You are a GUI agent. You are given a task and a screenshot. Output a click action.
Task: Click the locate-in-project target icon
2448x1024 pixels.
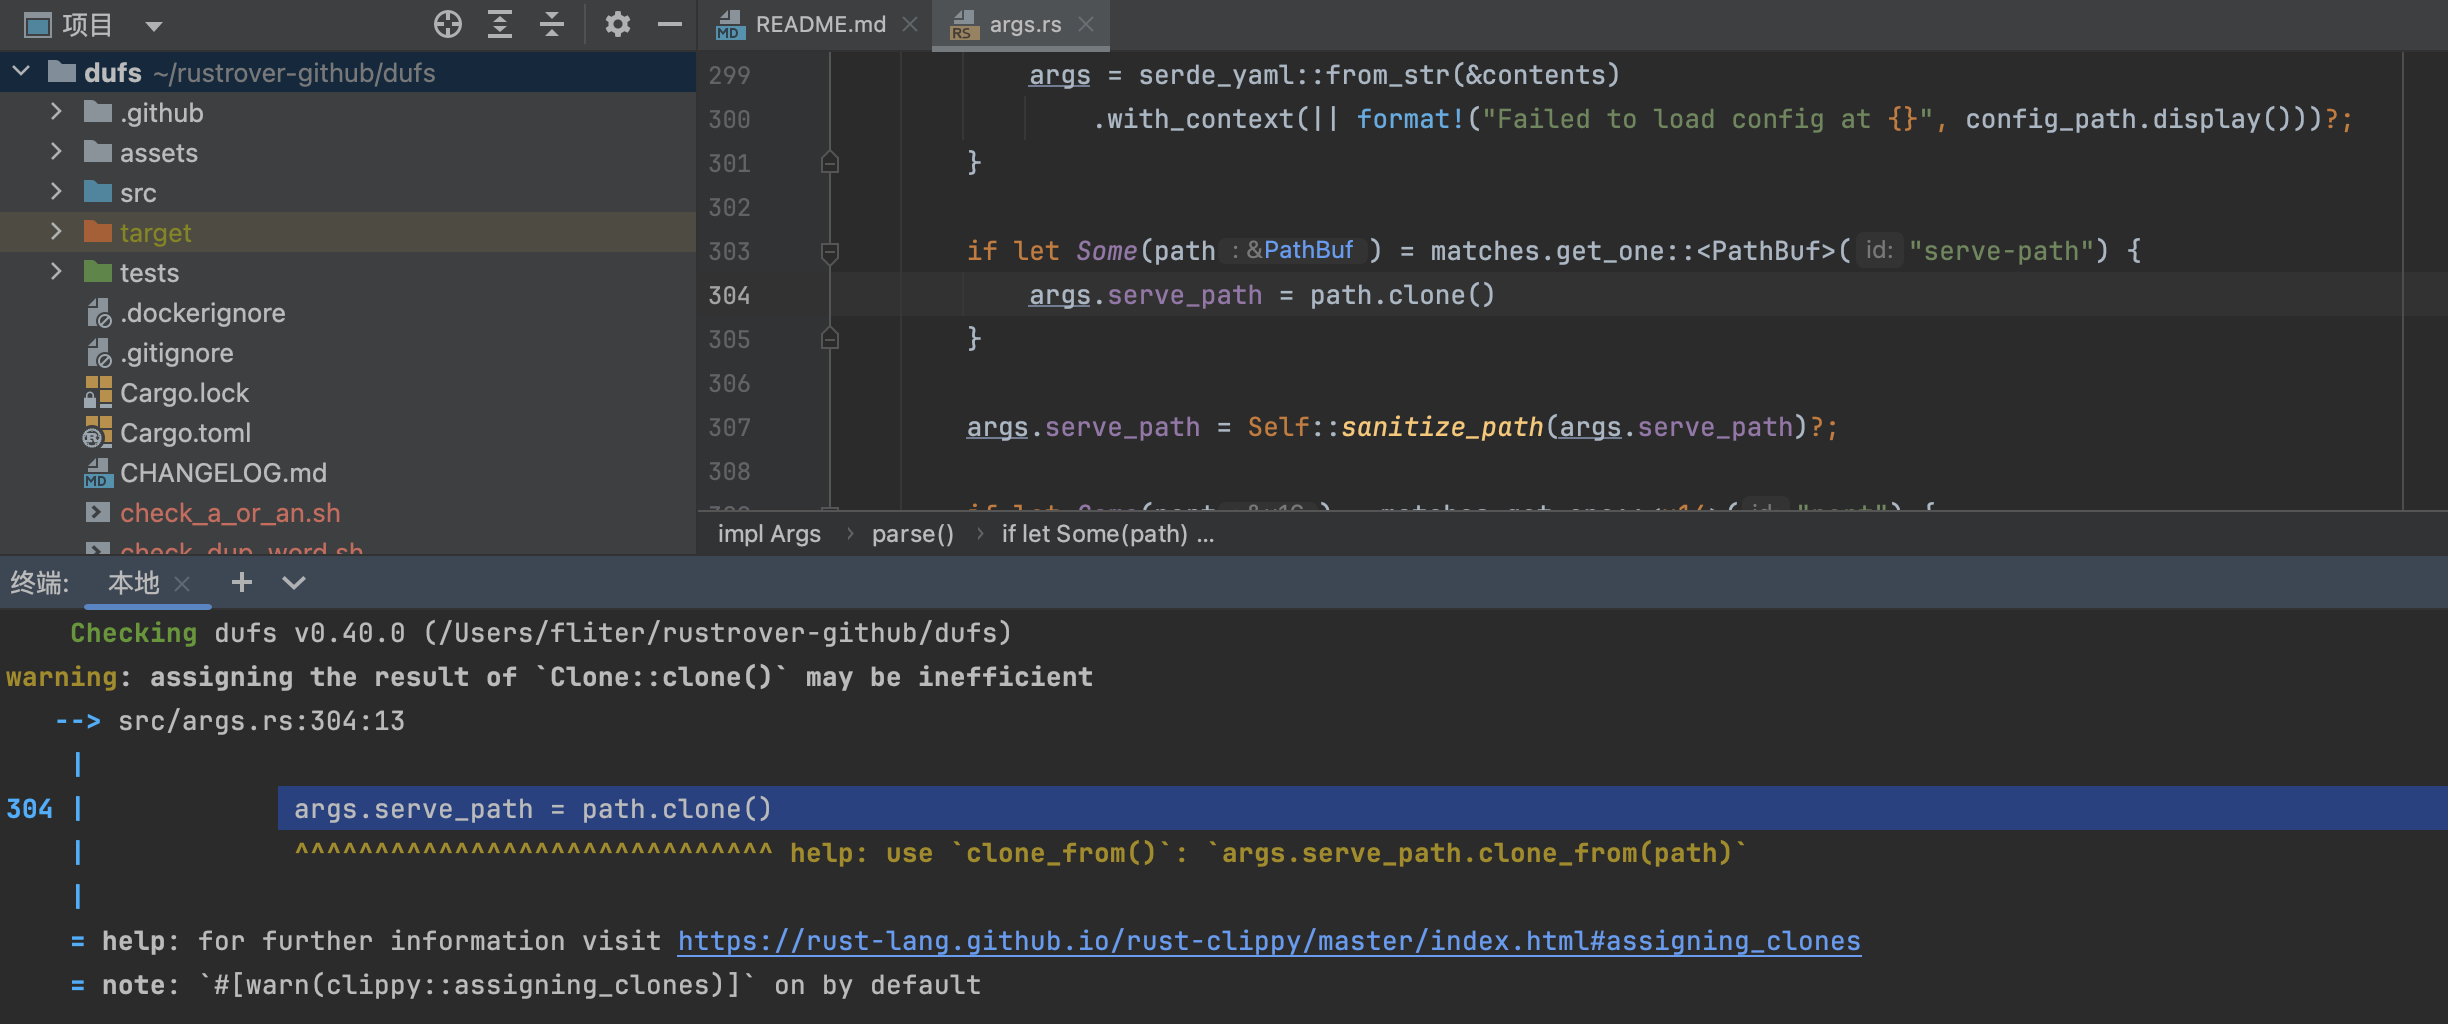click(448, 24)
